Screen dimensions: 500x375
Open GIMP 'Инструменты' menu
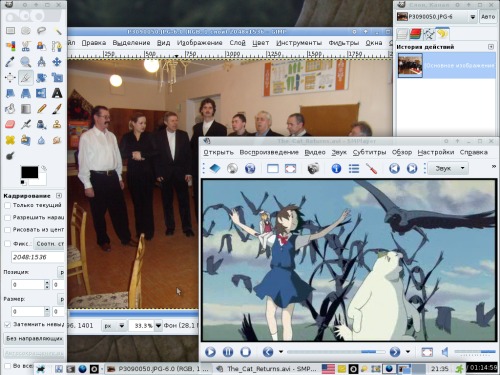coord(299,43)
